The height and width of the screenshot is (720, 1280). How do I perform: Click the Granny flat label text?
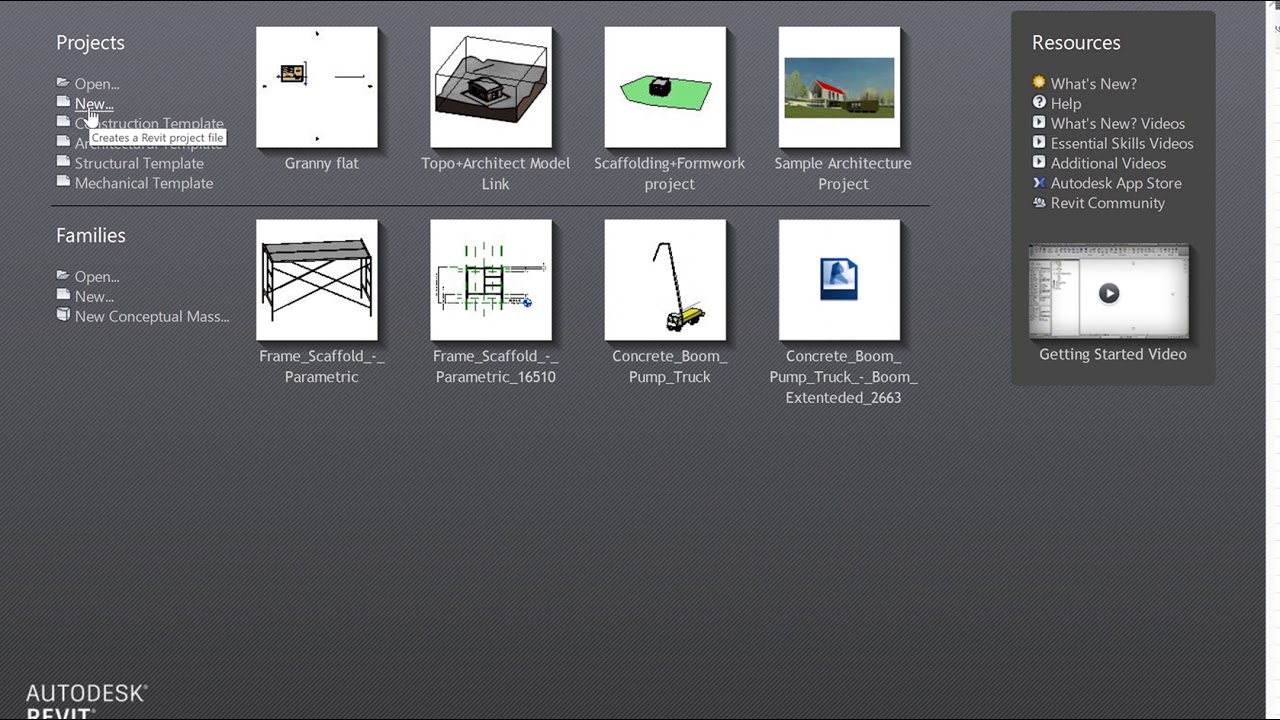pos(321,163)
